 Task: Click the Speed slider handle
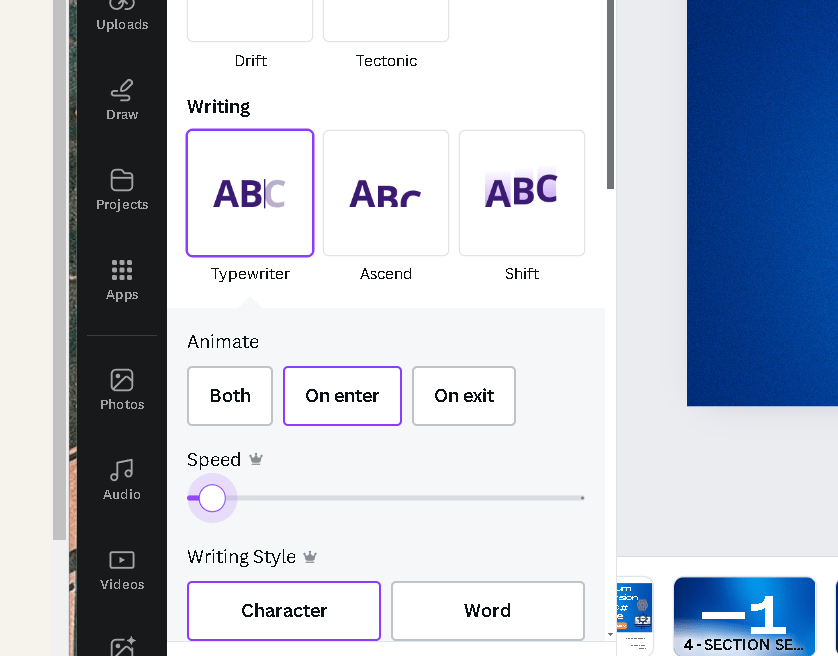(x=212, y=498)
